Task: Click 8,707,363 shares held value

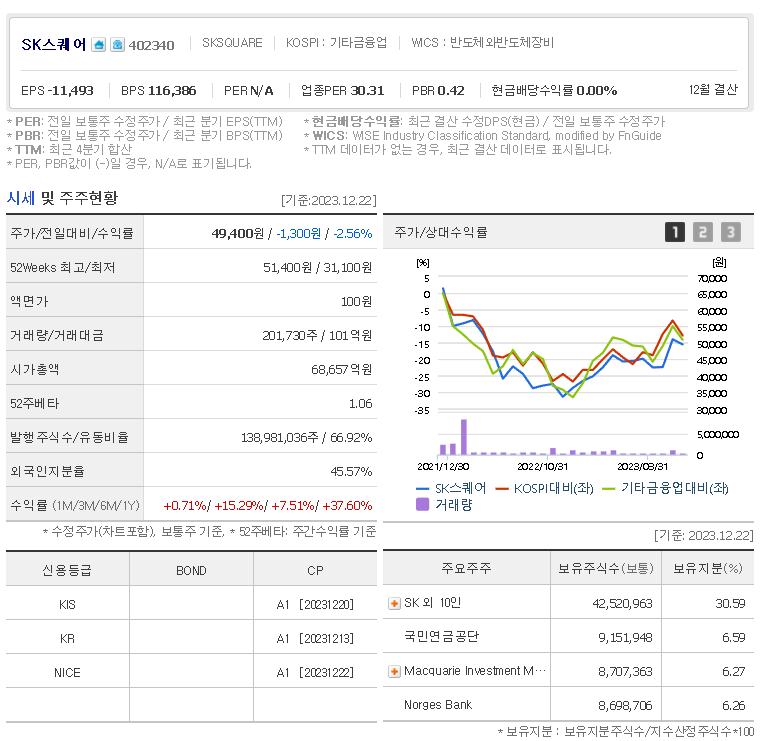Action: [625, 672]
